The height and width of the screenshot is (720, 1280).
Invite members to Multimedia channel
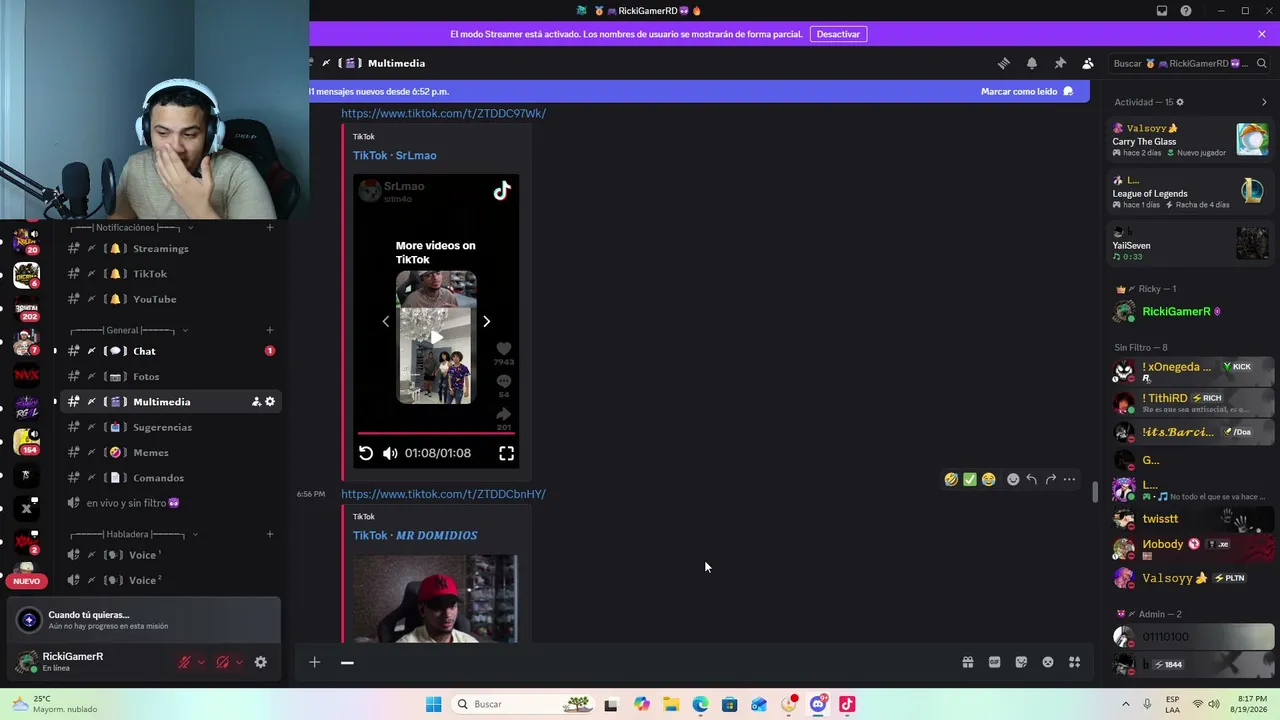point(256,402)
